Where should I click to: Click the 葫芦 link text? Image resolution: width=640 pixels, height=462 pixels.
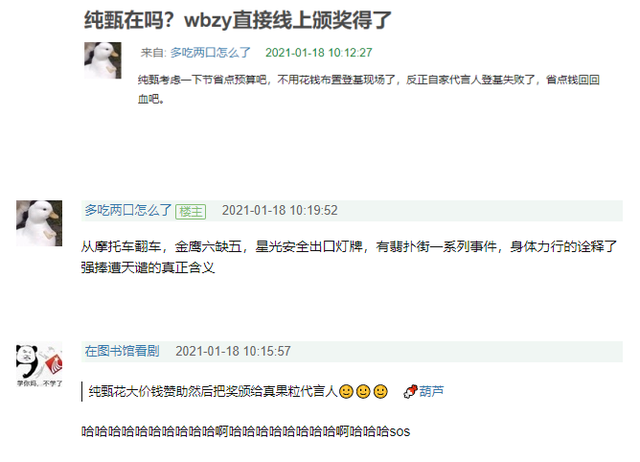tap(431, 391)
